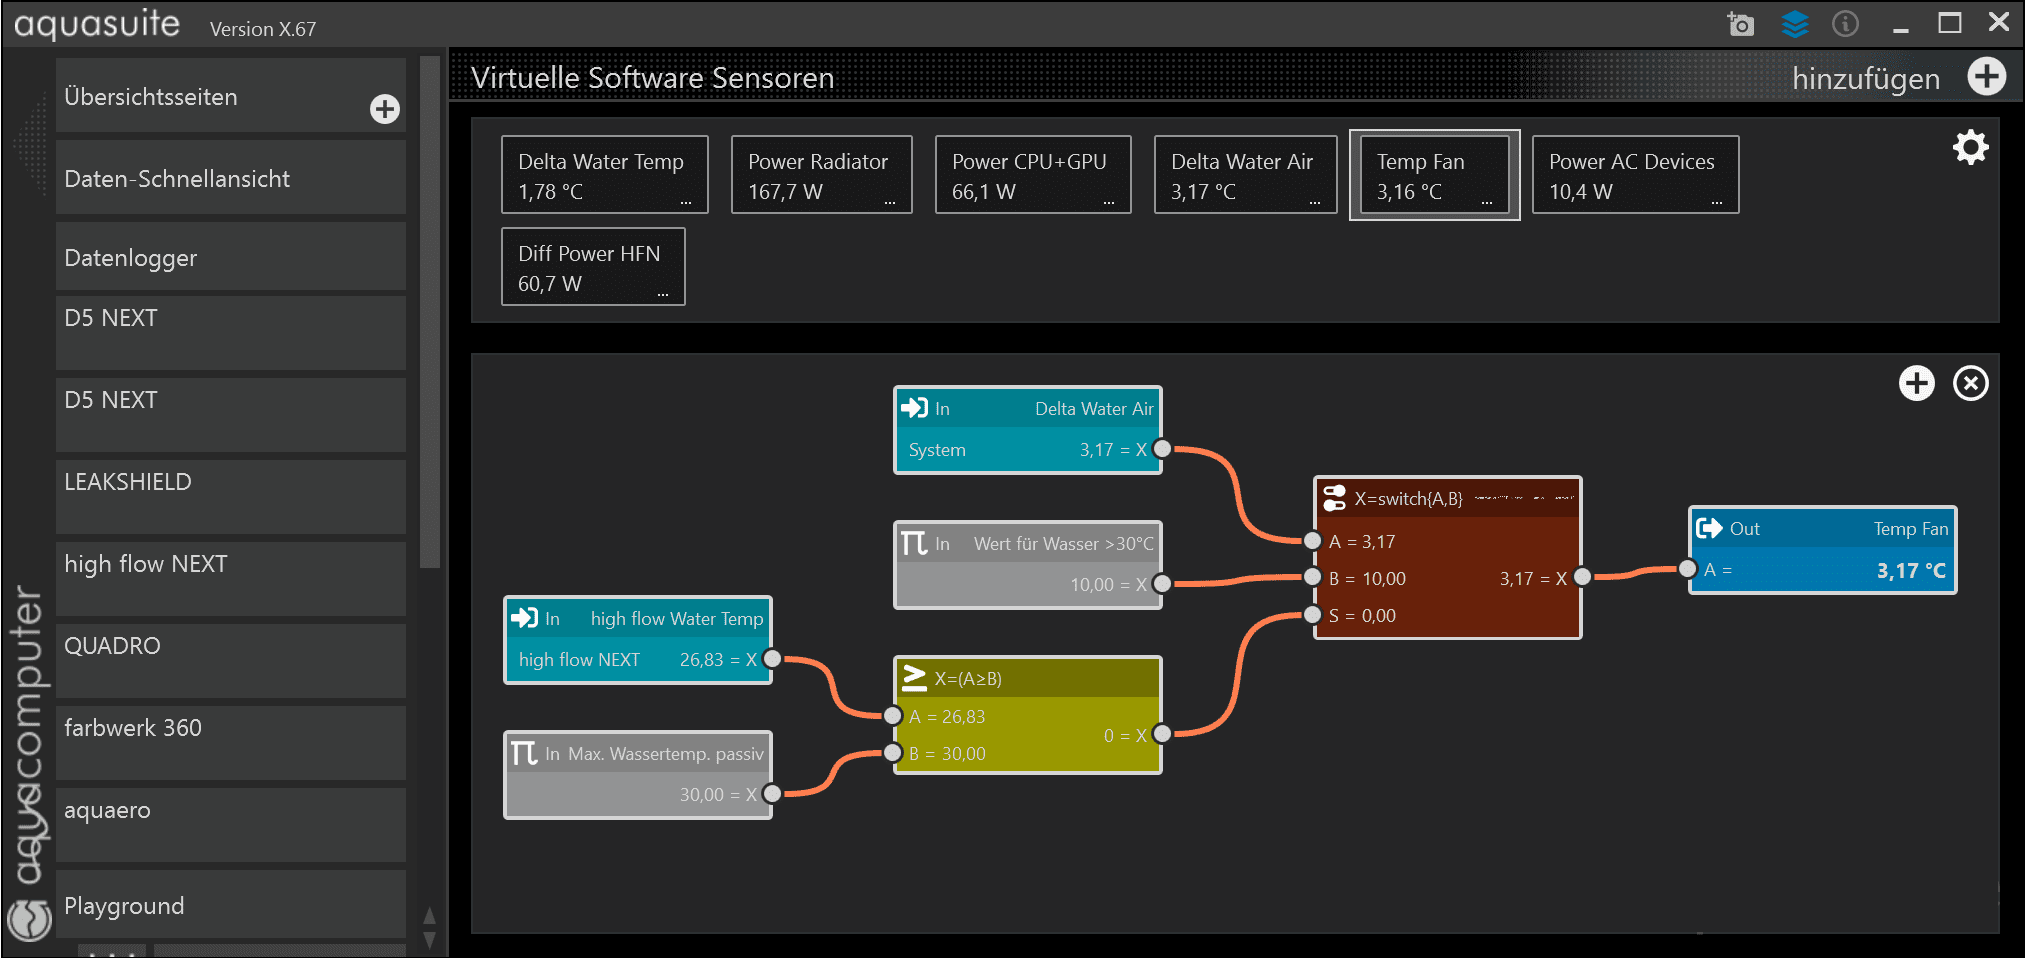Click input port A of the comparison node
This screenshot has height=958, width=2025.
click(x=893, y=716)
